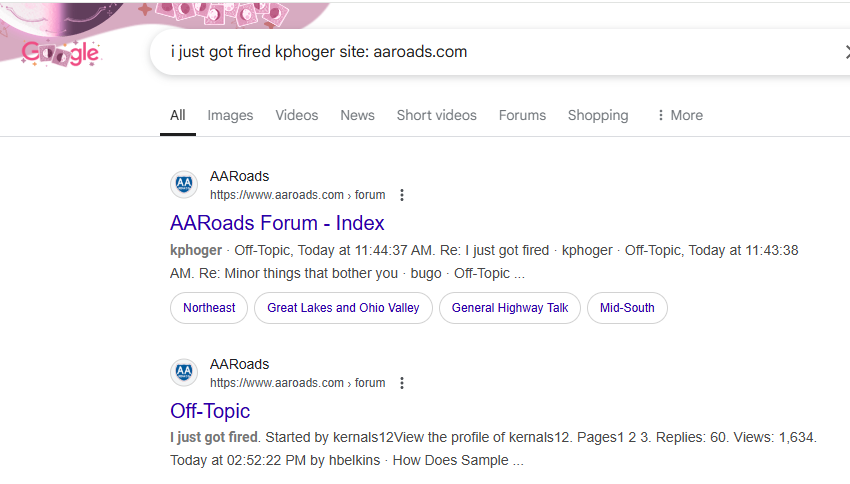Click the first result's aaroads.com forum URL
This screenshot has height=484, width=850.
pyautogui.click(x=298, y=195)
